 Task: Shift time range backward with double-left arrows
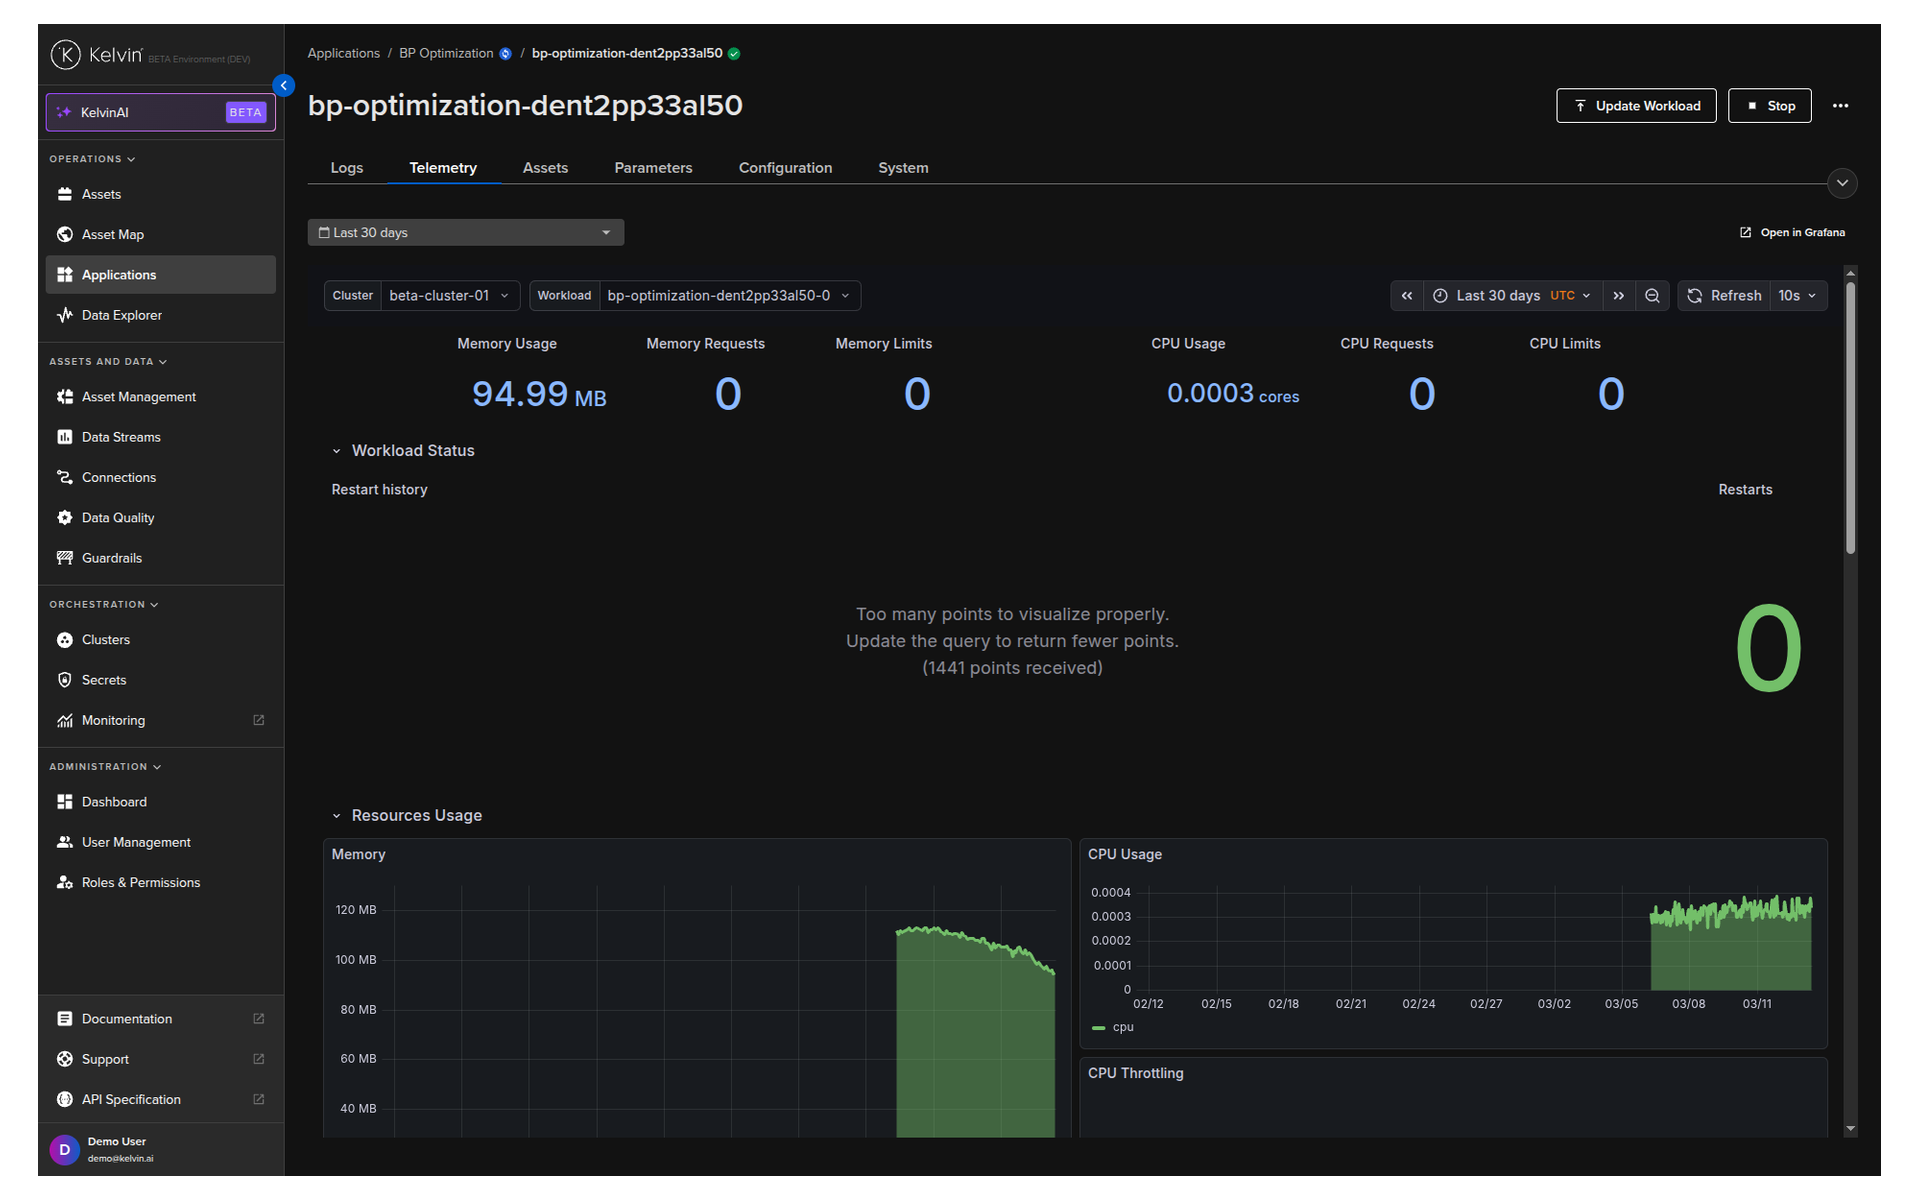pos(1407,296)
